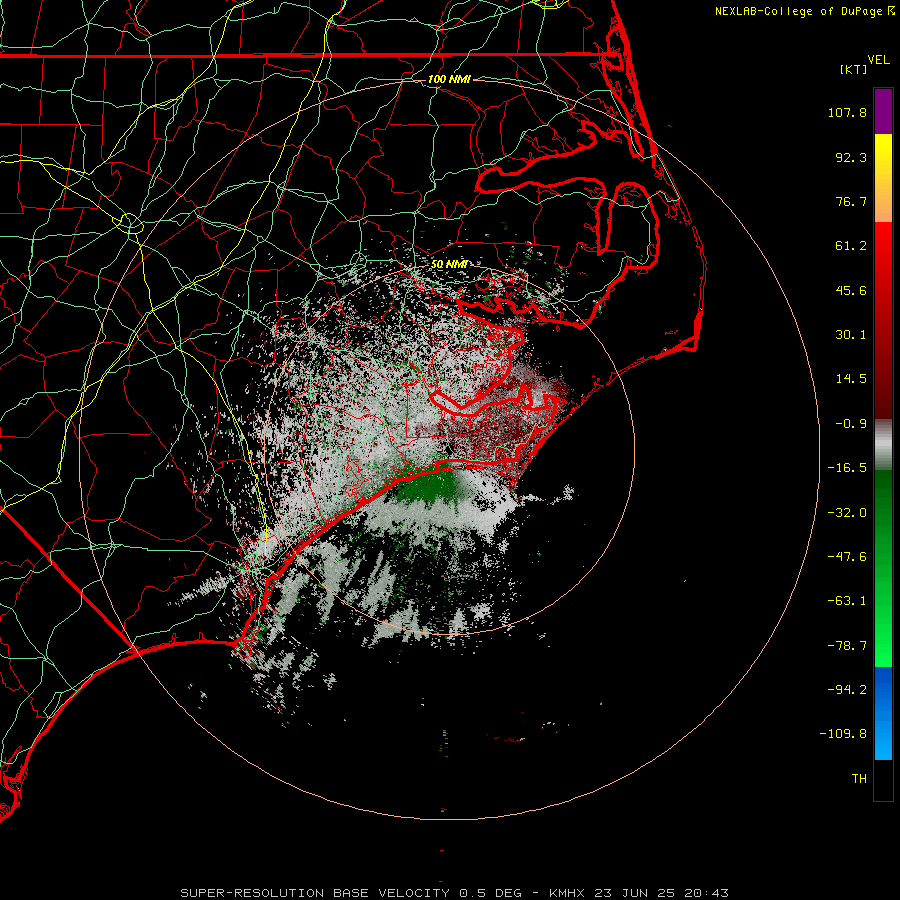Image resolution: width=900 pixels, height=900 pixels.
Task: Click the 107.8 legend value
Action: [x=847, y=112]
